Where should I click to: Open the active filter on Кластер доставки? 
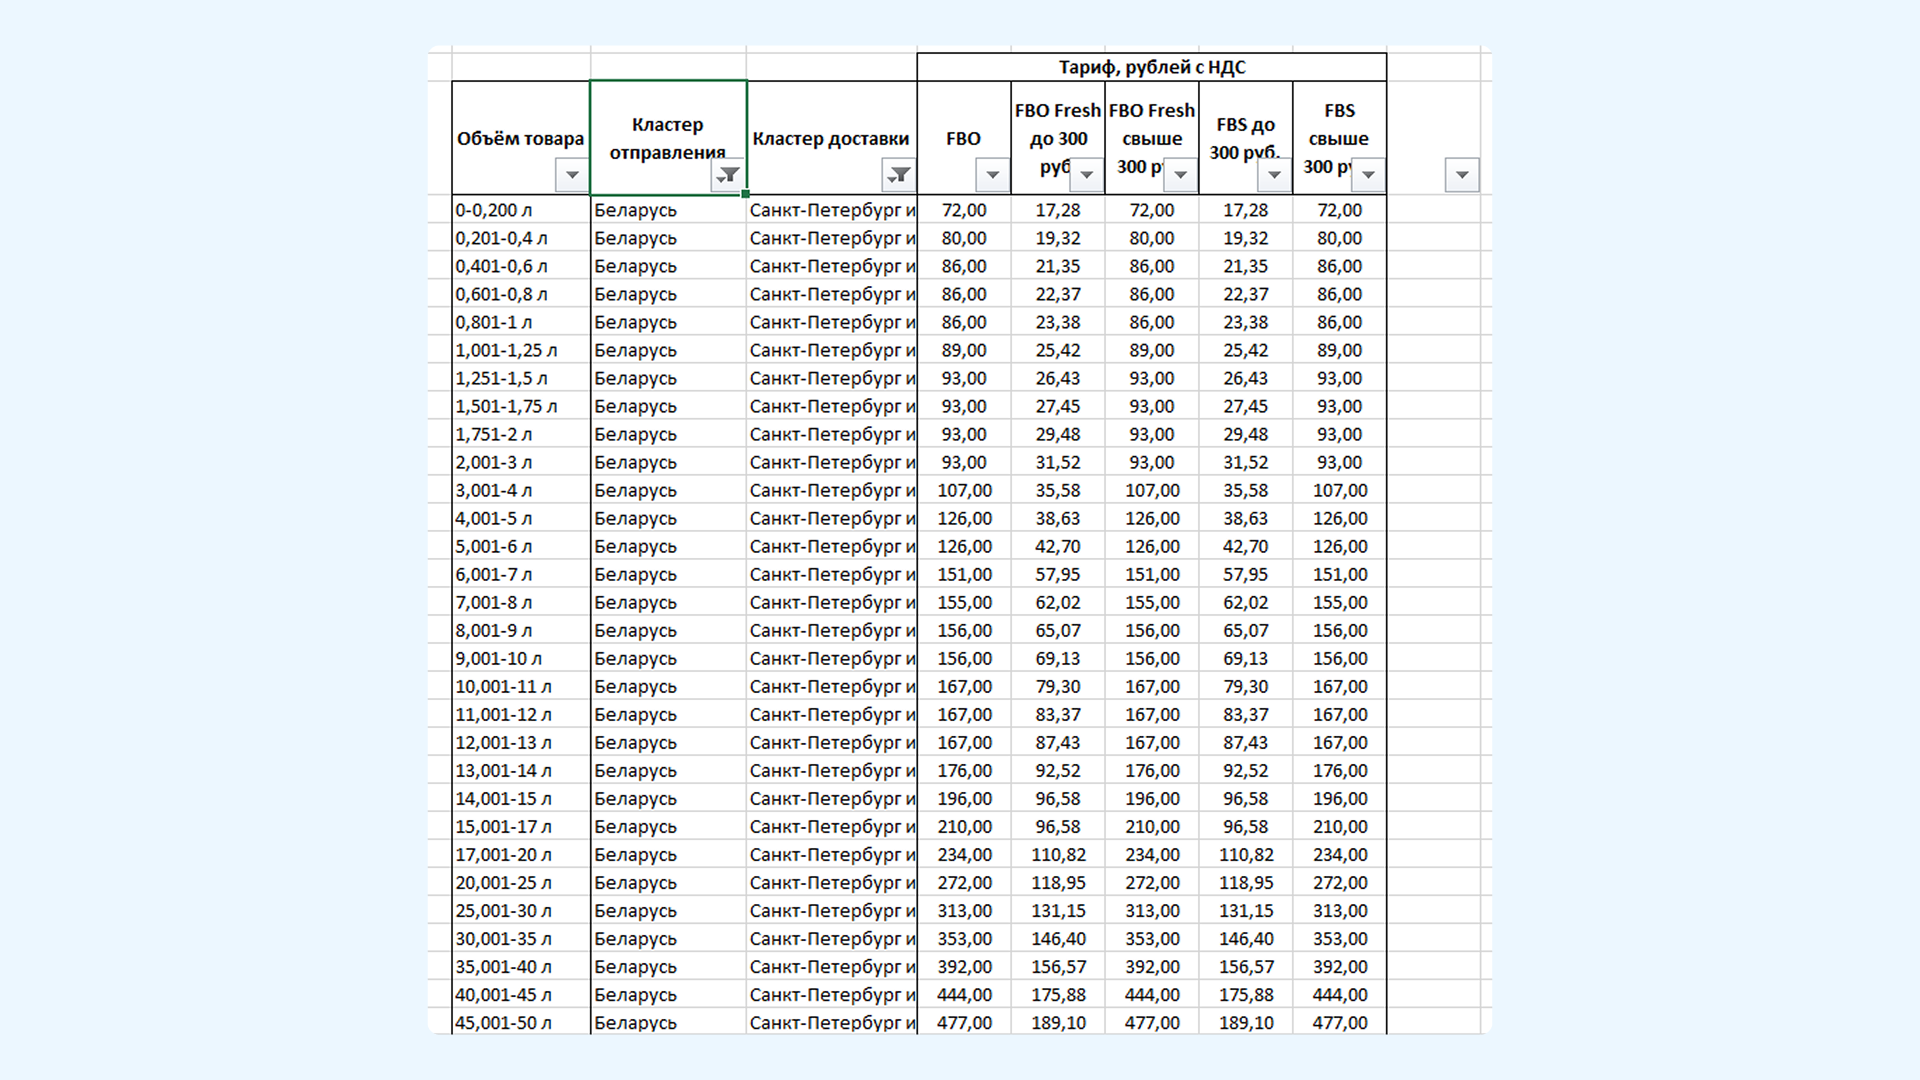[x=899, y=175]
